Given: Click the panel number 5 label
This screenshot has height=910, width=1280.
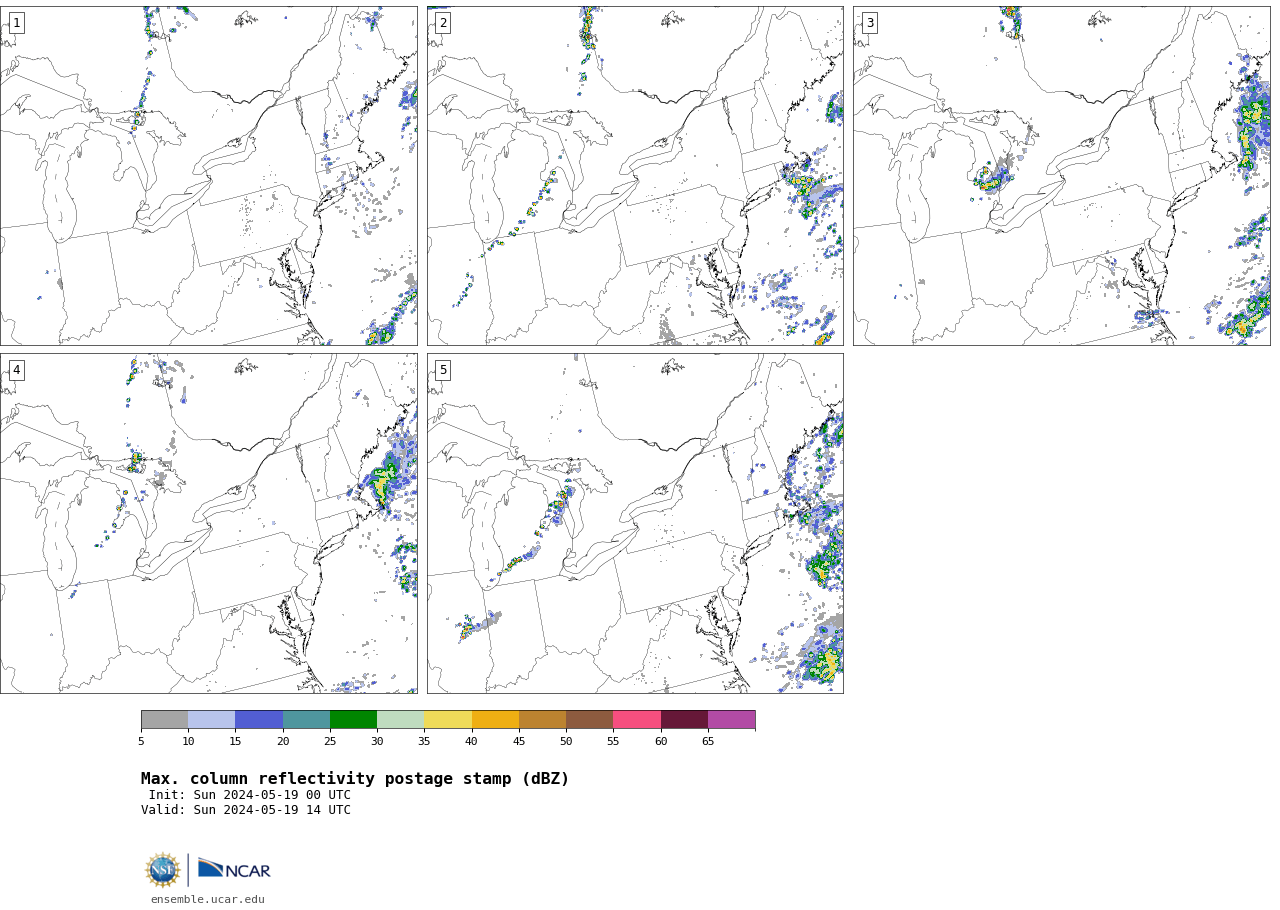Looking at the screenshot, I should (x=443, y=370).
